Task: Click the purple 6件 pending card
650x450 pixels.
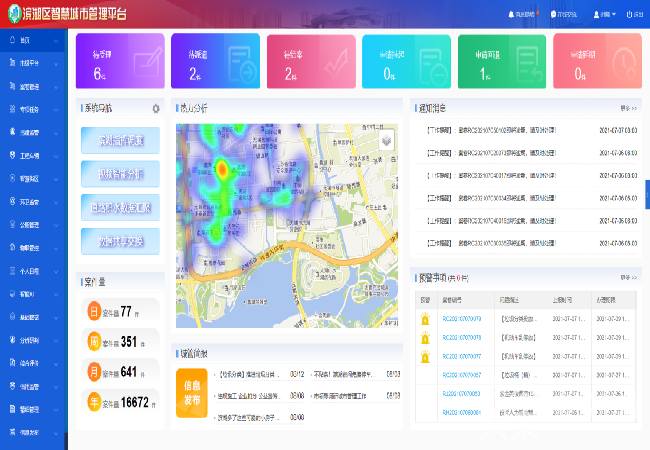Action: tap(118, 61)
